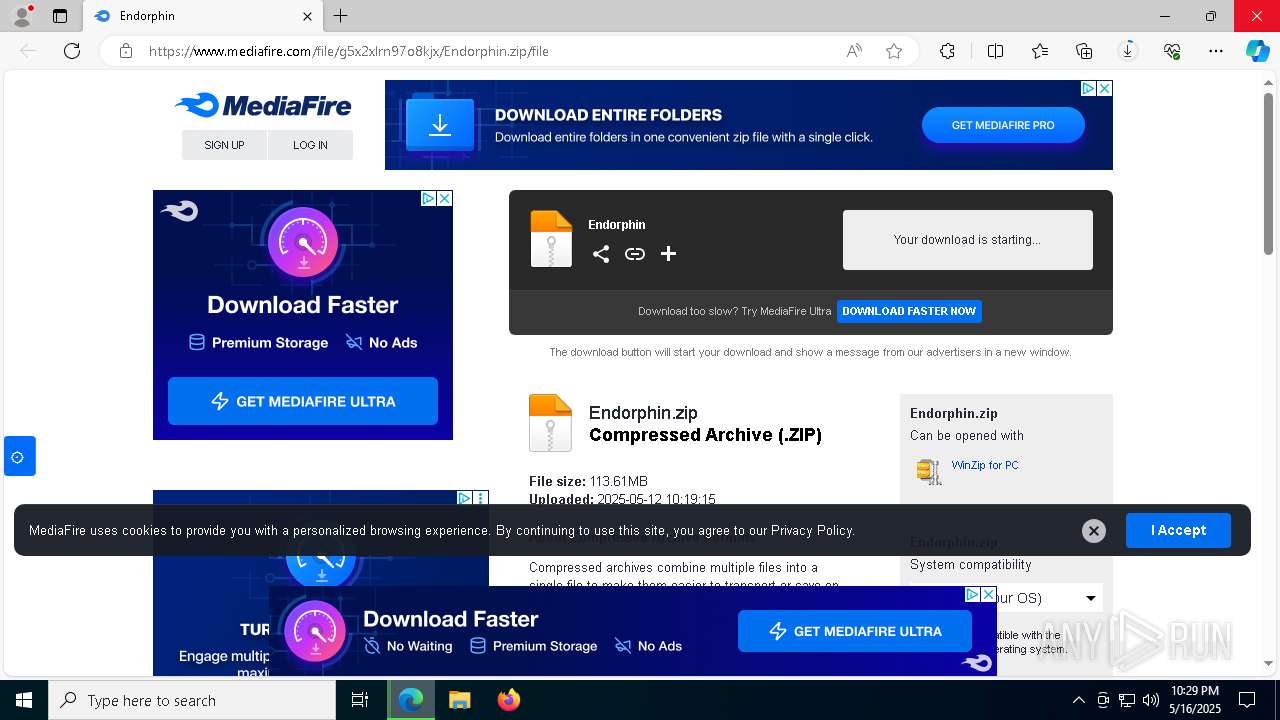This screenshot has width=1280, height=720.
Task: Click the taskbar search box
Action: pos(192,700)
